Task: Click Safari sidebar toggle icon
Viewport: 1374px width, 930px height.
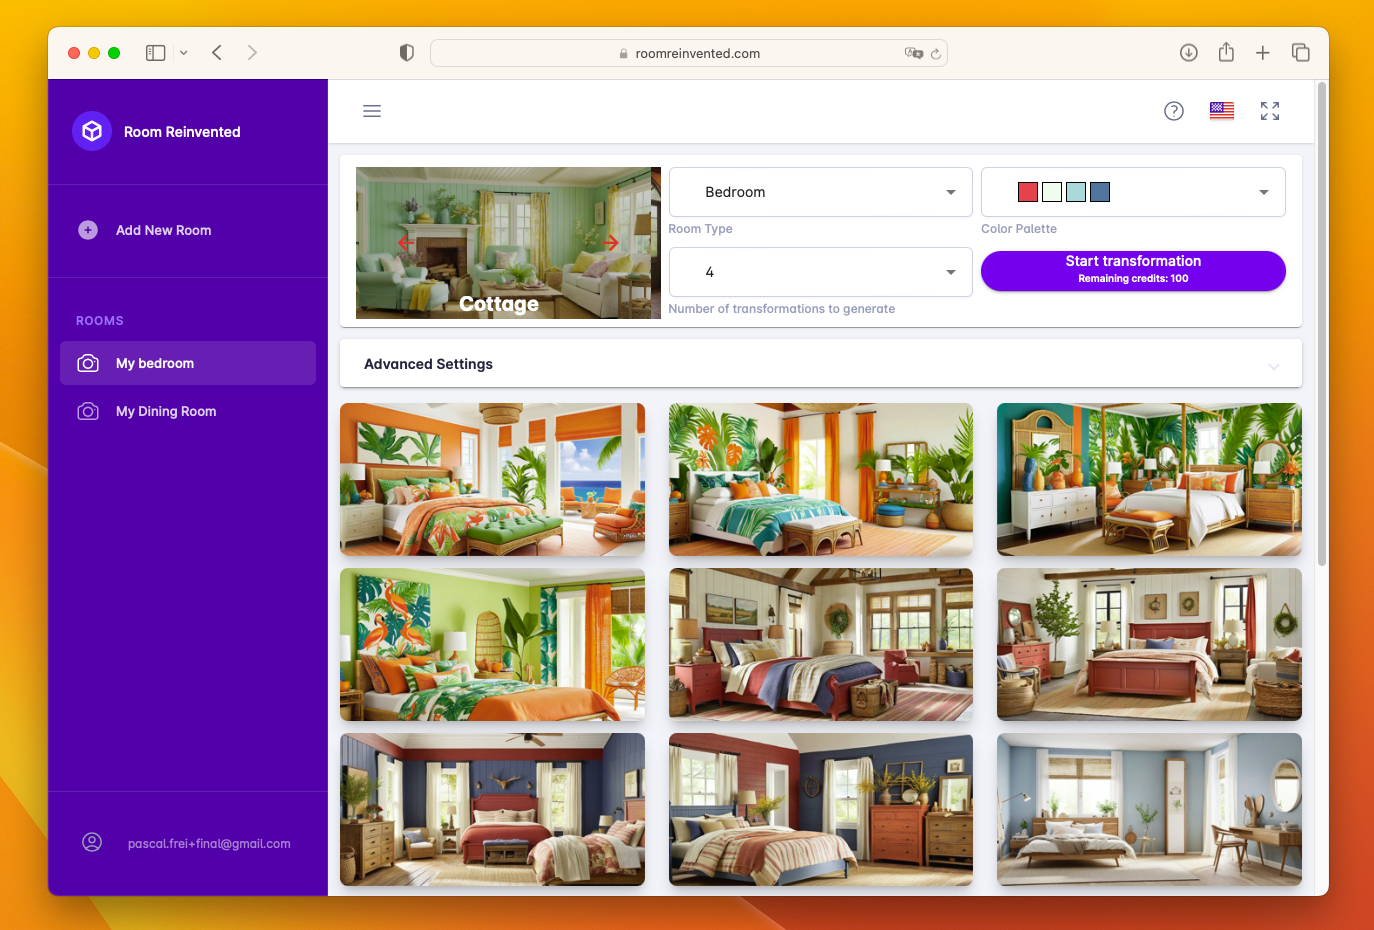Action: point(155,53)
